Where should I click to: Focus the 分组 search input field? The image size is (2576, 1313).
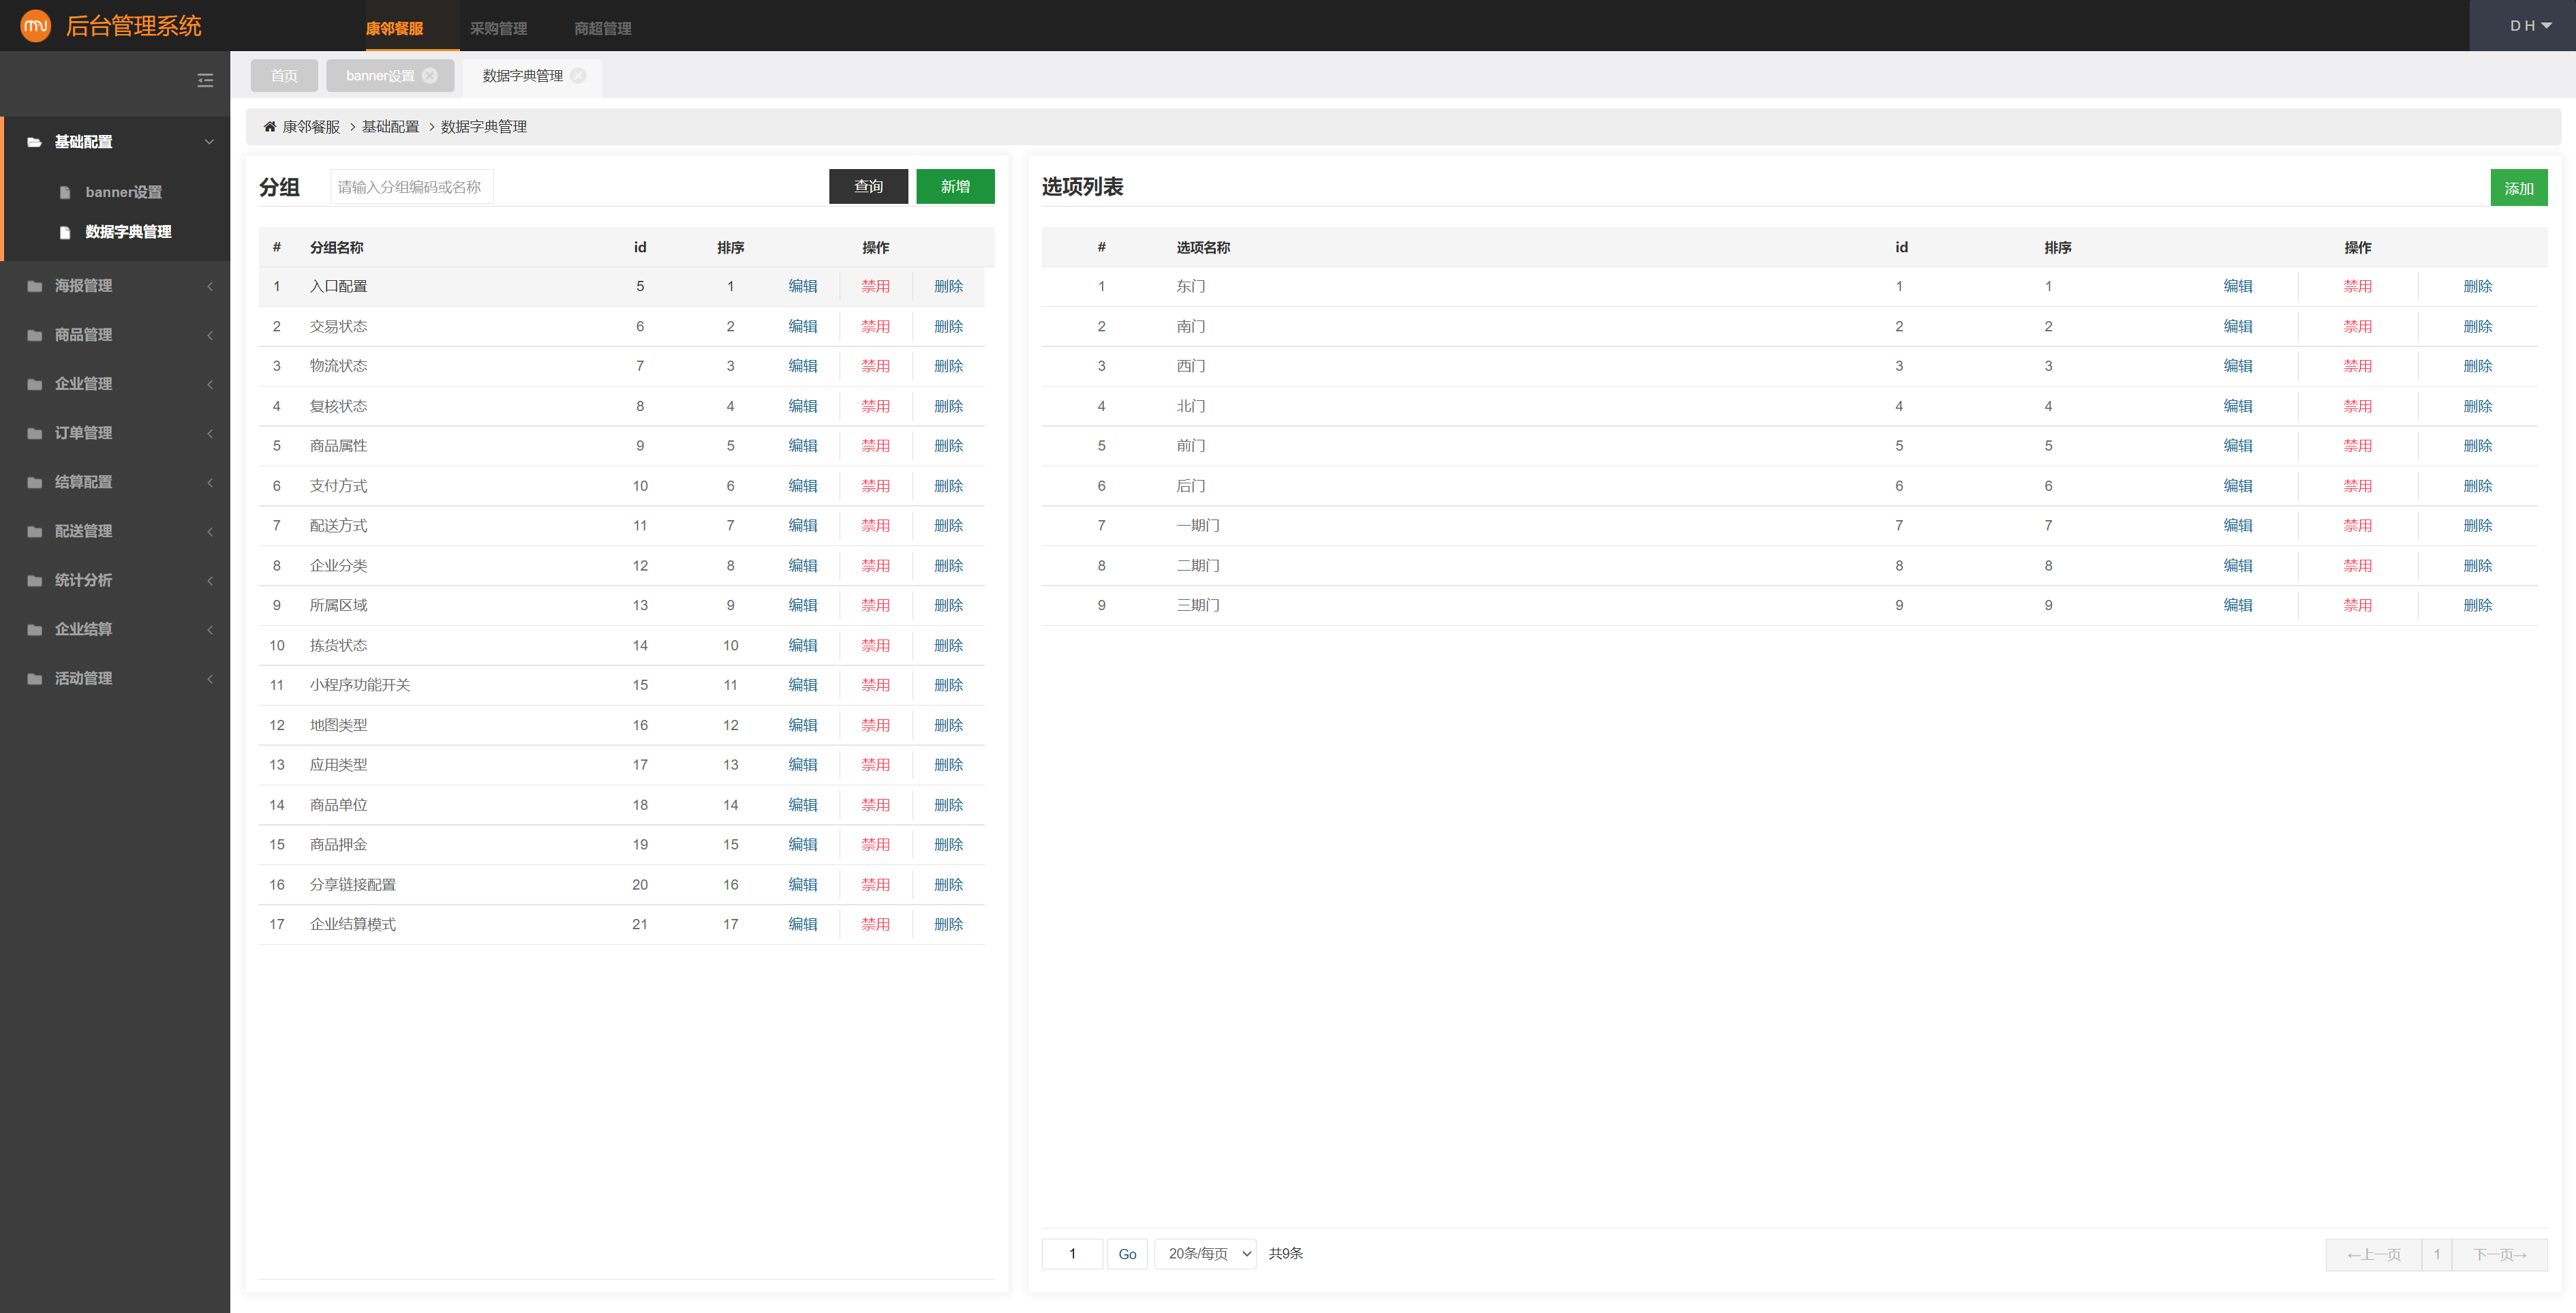coord(411,187)
